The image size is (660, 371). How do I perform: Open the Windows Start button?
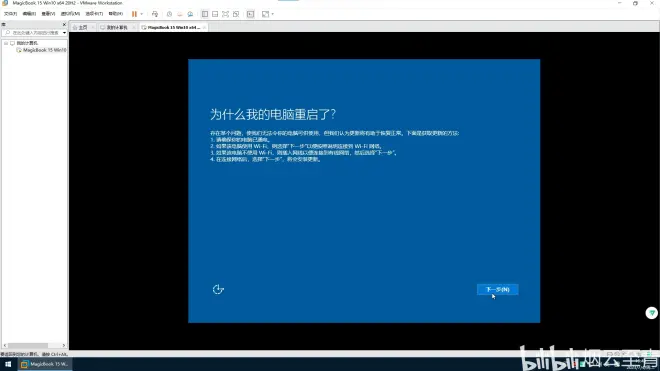click(x=8, y=364)
